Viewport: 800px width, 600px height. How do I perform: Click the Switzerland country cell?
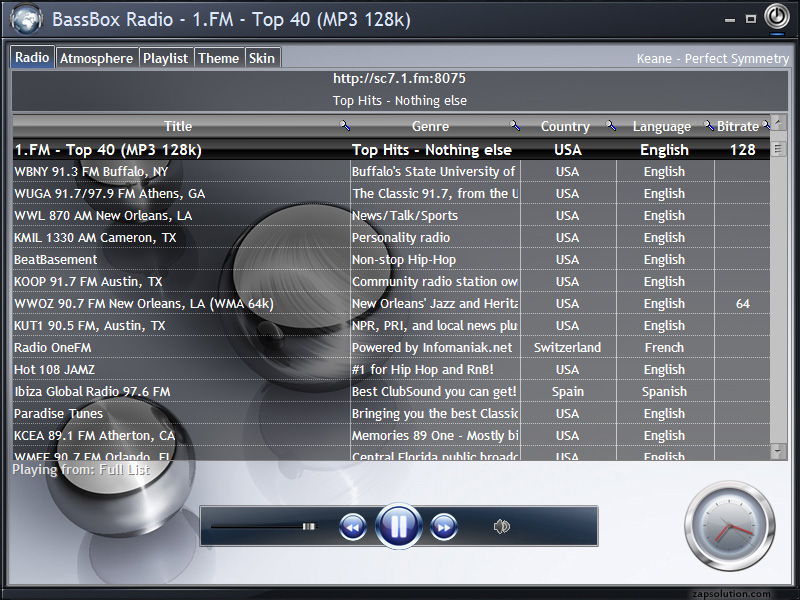point(568,347)
